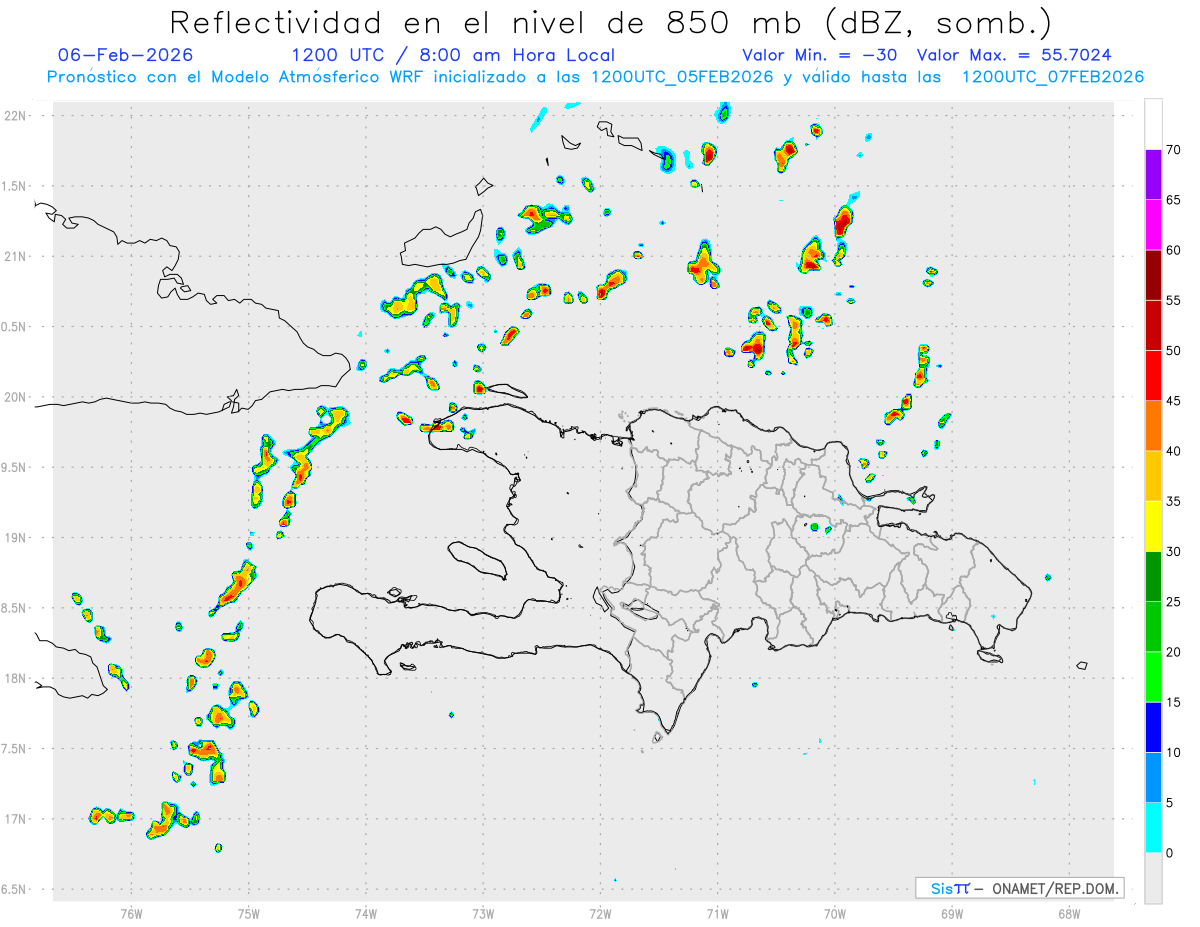The width and height of the screenshot is (1200, 927).
Task: Click the colorbar tick label '55'
Action: (1174, 300)
